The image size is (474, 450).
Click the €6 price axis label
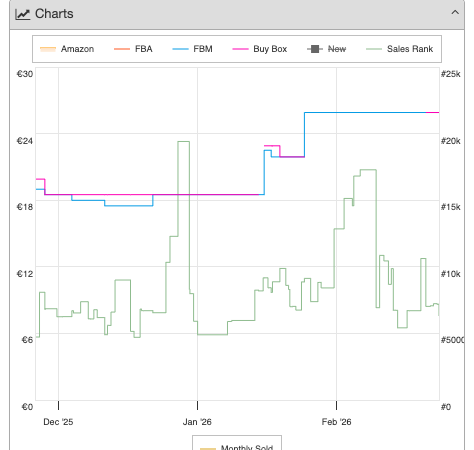pos(27,340)
